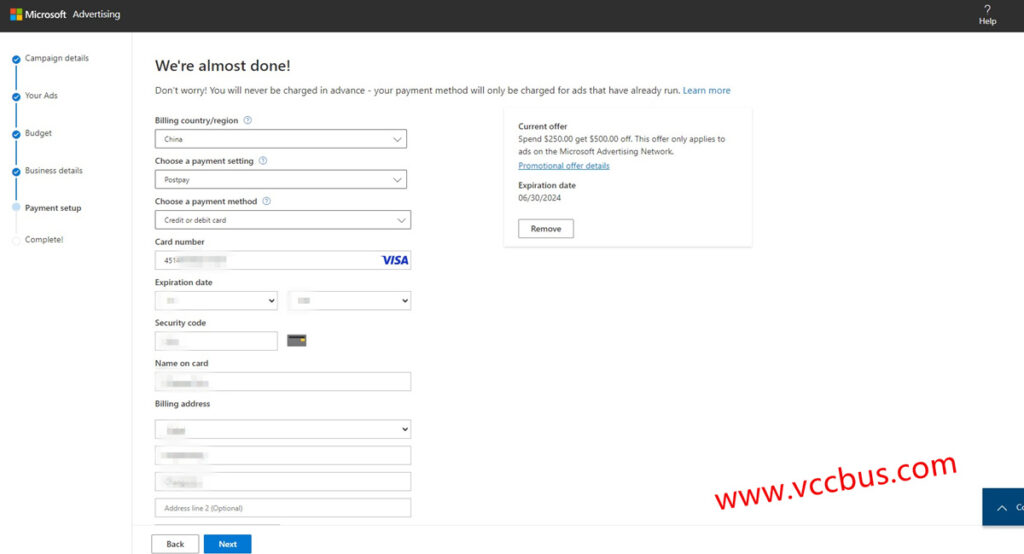Go to Business details step
Screen dimensions: 1024x554
pyautogui.click(x=53, y=171)
